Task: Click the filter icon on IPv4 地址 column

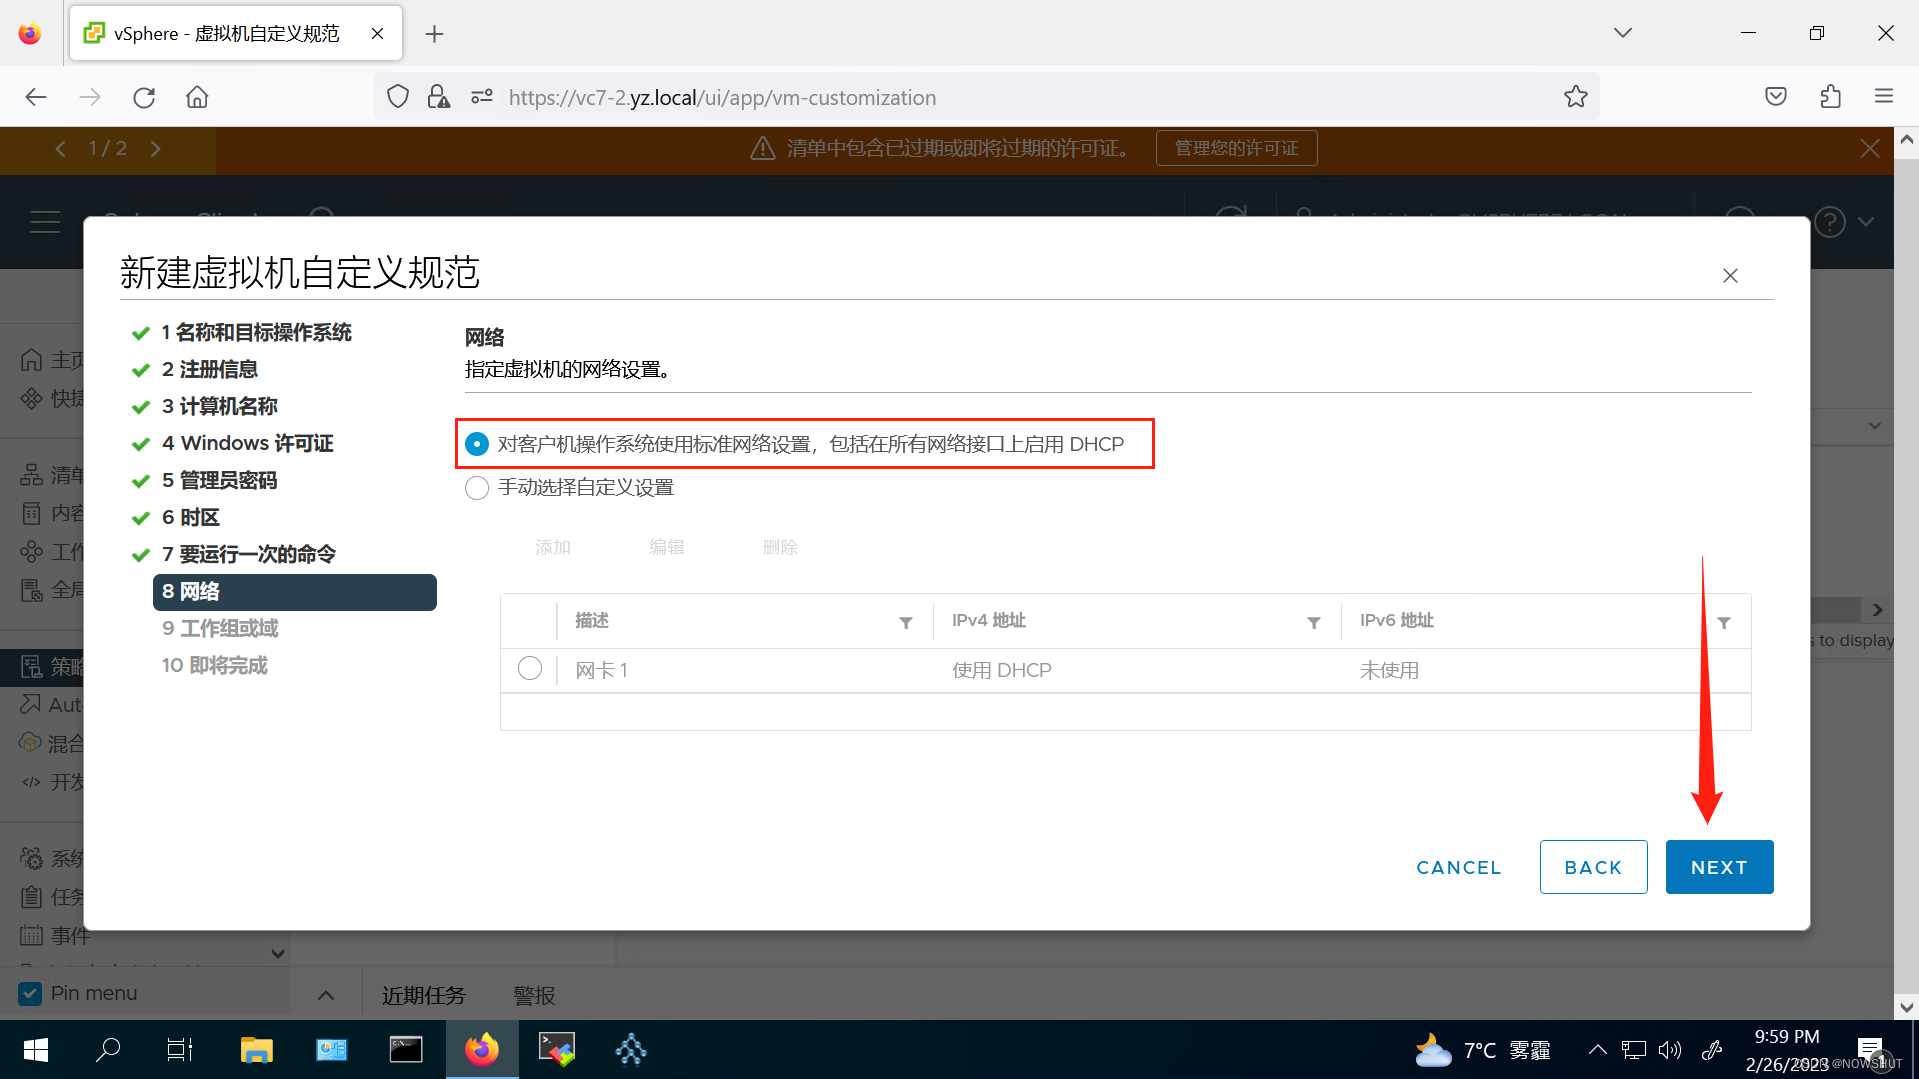Action: pos(1313,621)
